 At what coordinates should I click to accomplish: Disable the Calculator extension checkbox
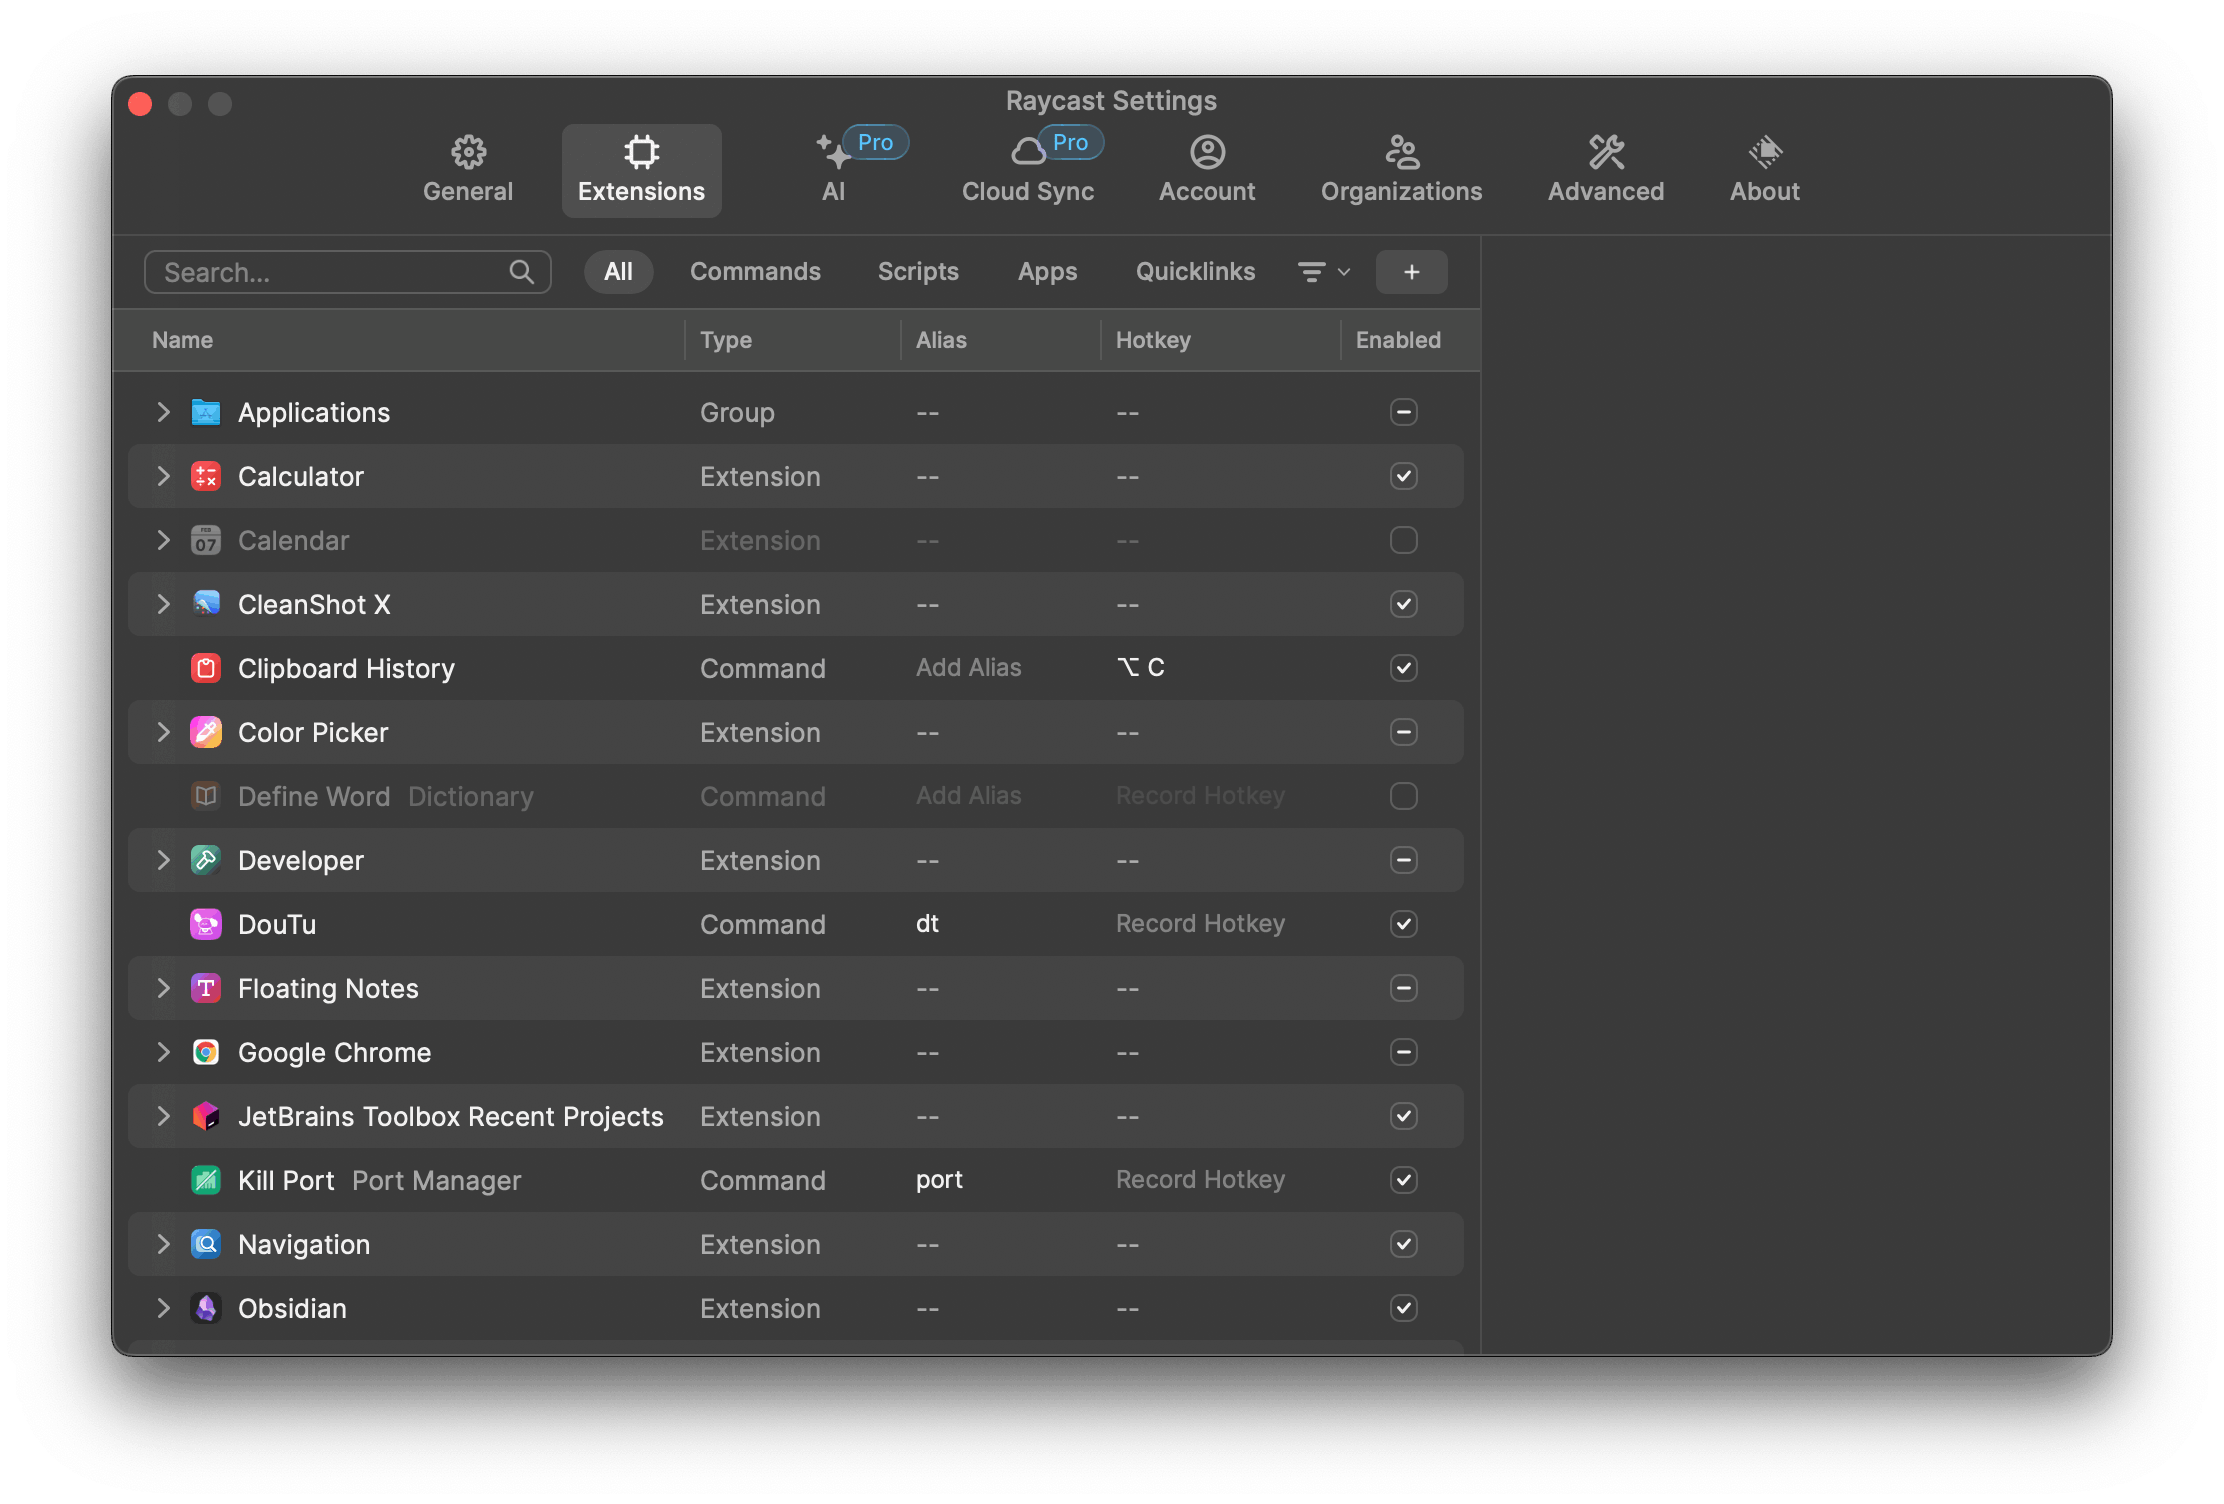click(x=1403, y=476)
